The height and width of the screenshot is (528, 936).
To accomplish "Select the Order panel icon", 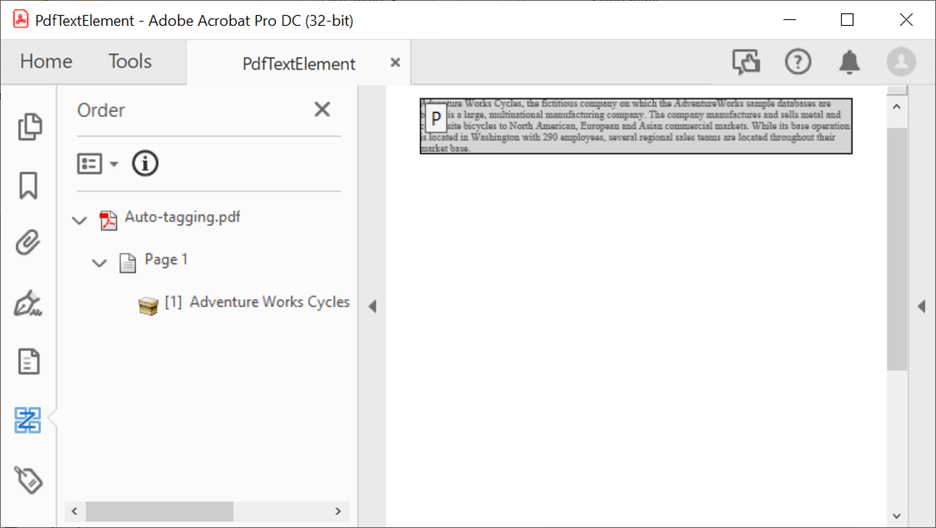I will coord(29,420).
